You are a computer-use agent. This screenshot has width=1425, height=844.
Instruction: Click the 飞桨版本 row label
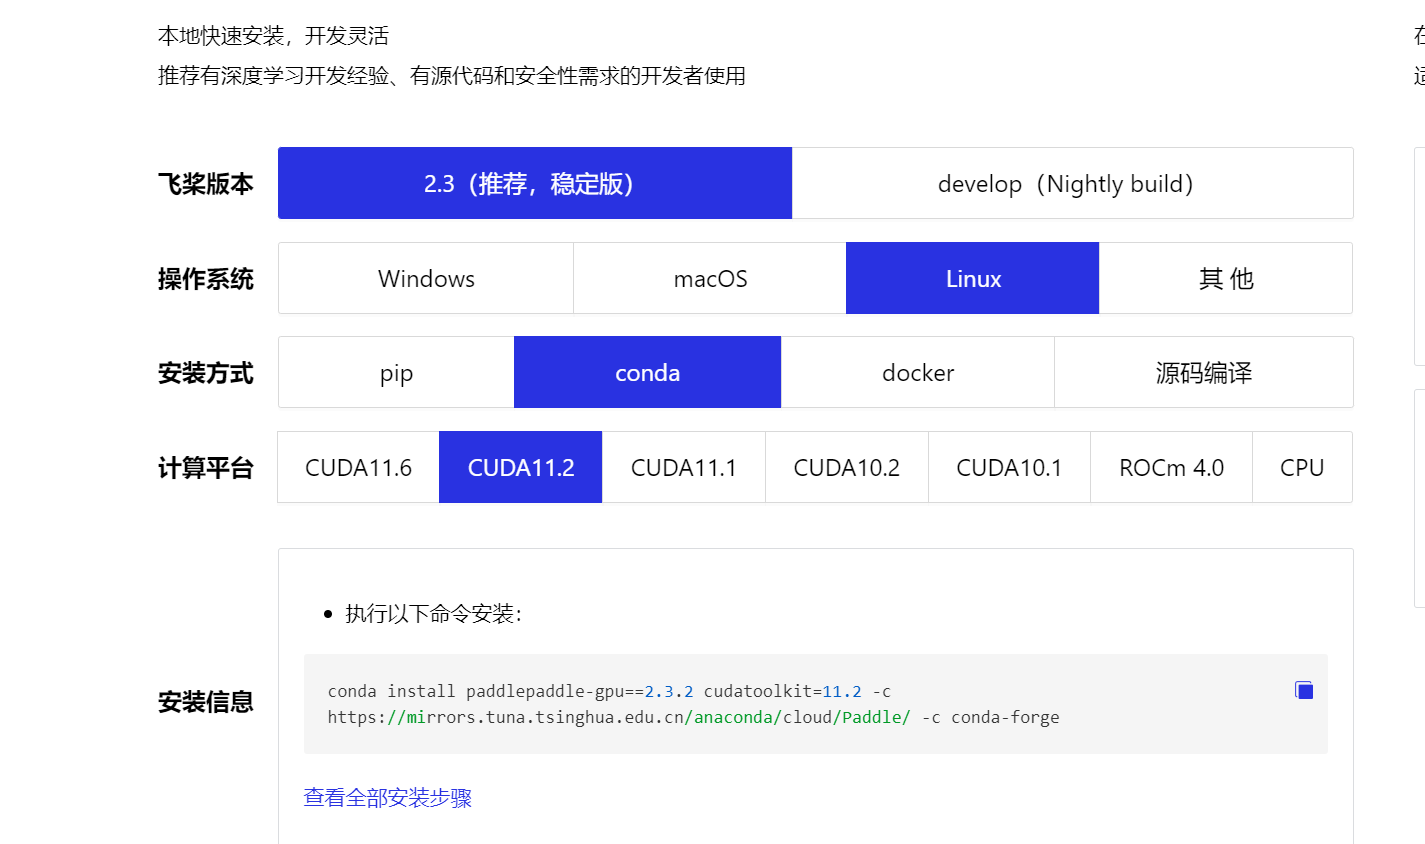[206, 183]
